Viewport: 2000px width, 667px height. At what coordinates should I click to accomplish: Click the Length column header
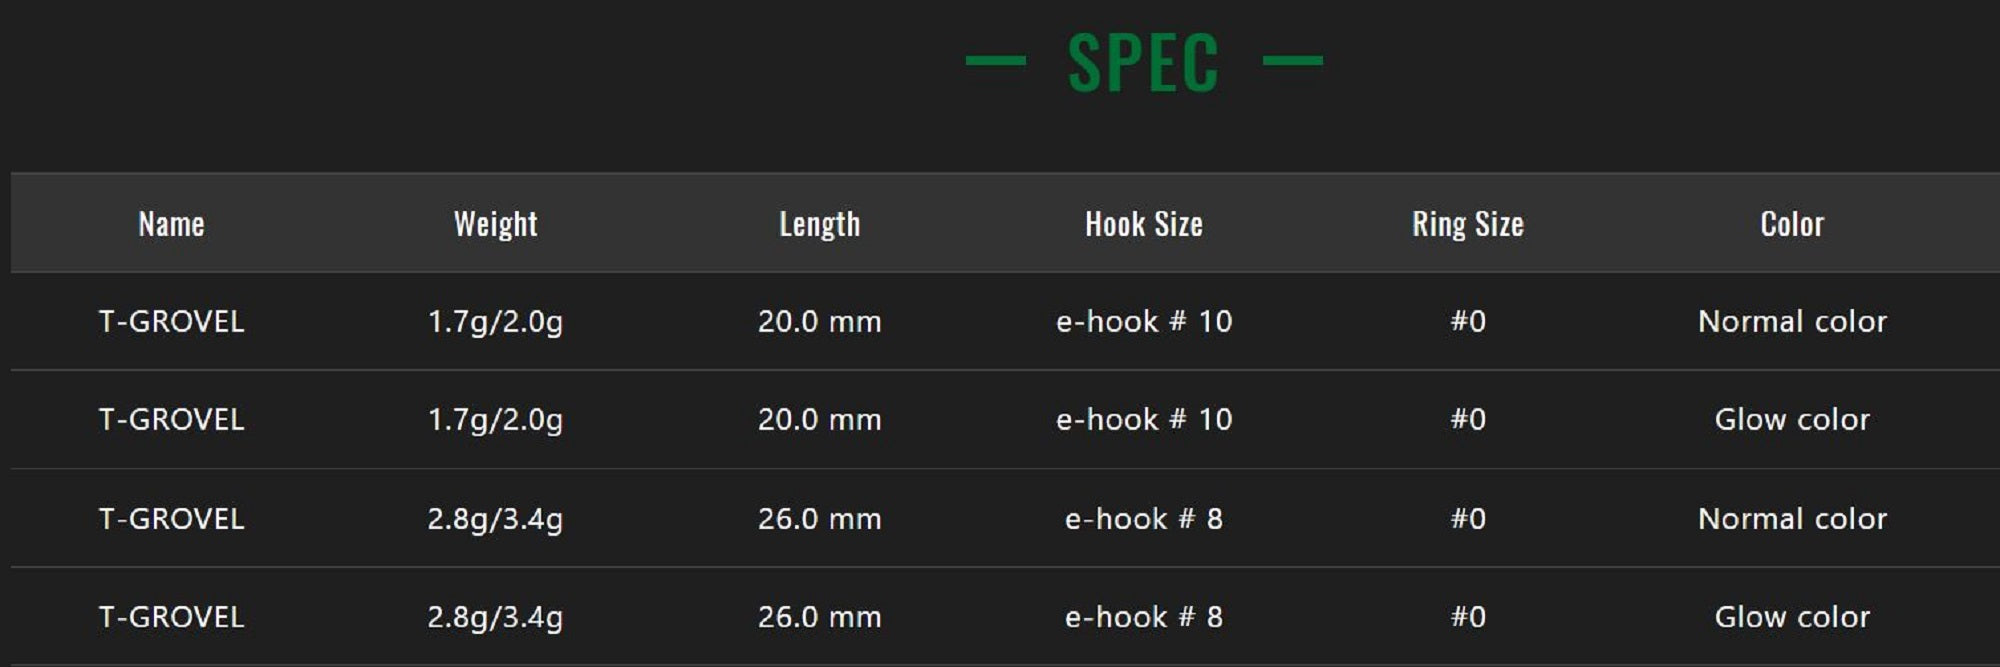(819, 223)
